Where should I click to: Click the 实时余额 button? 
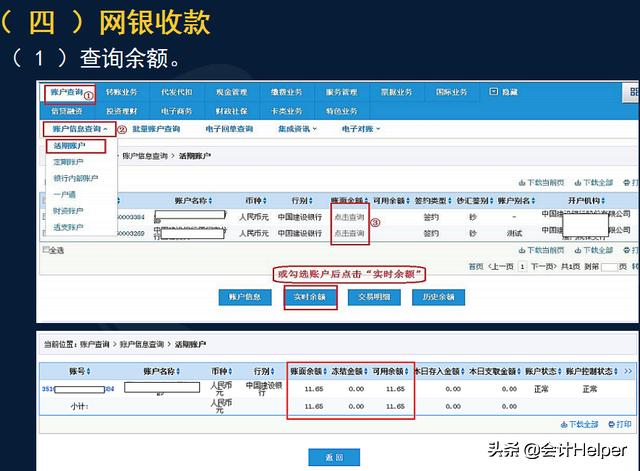pos(310,297)
